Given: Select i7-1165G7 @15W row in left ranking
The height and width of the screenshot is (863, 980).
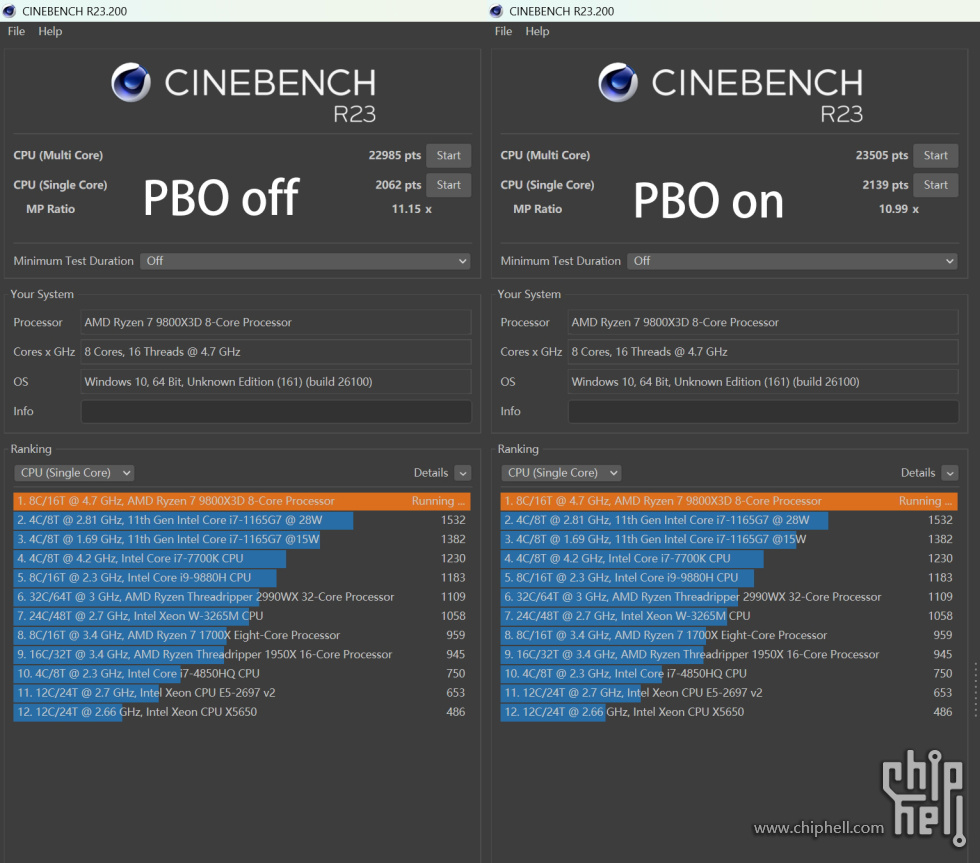Looking at the screenshot, I should 242,539.
